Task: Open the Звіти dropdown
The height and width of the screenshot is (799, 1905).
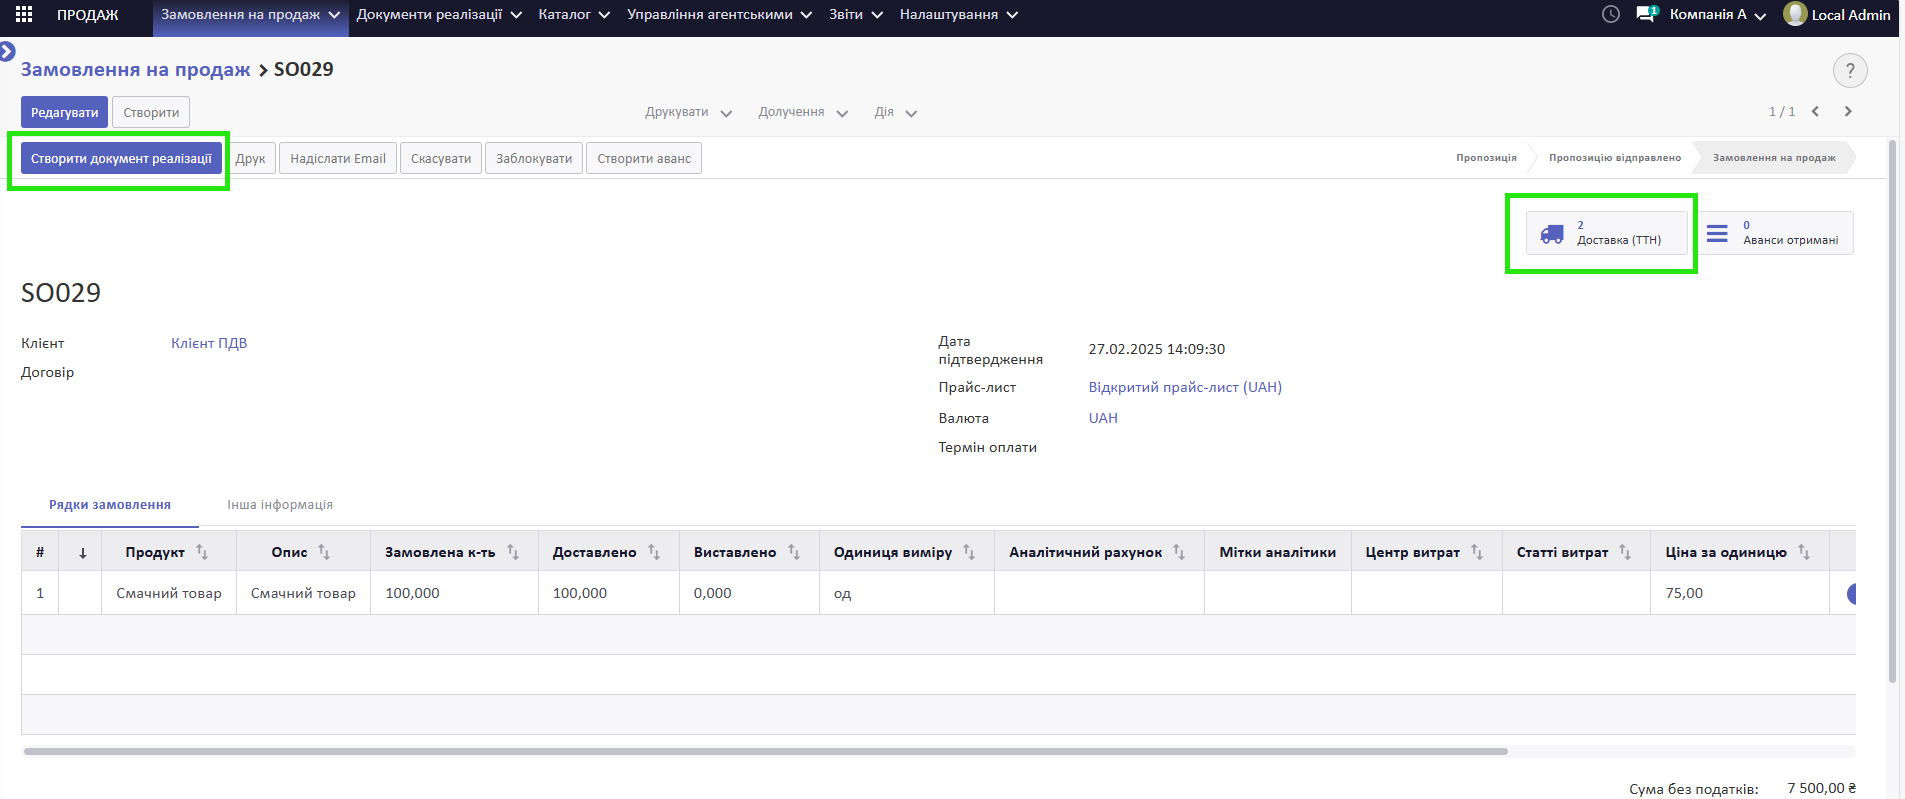Action: point(856,15)
